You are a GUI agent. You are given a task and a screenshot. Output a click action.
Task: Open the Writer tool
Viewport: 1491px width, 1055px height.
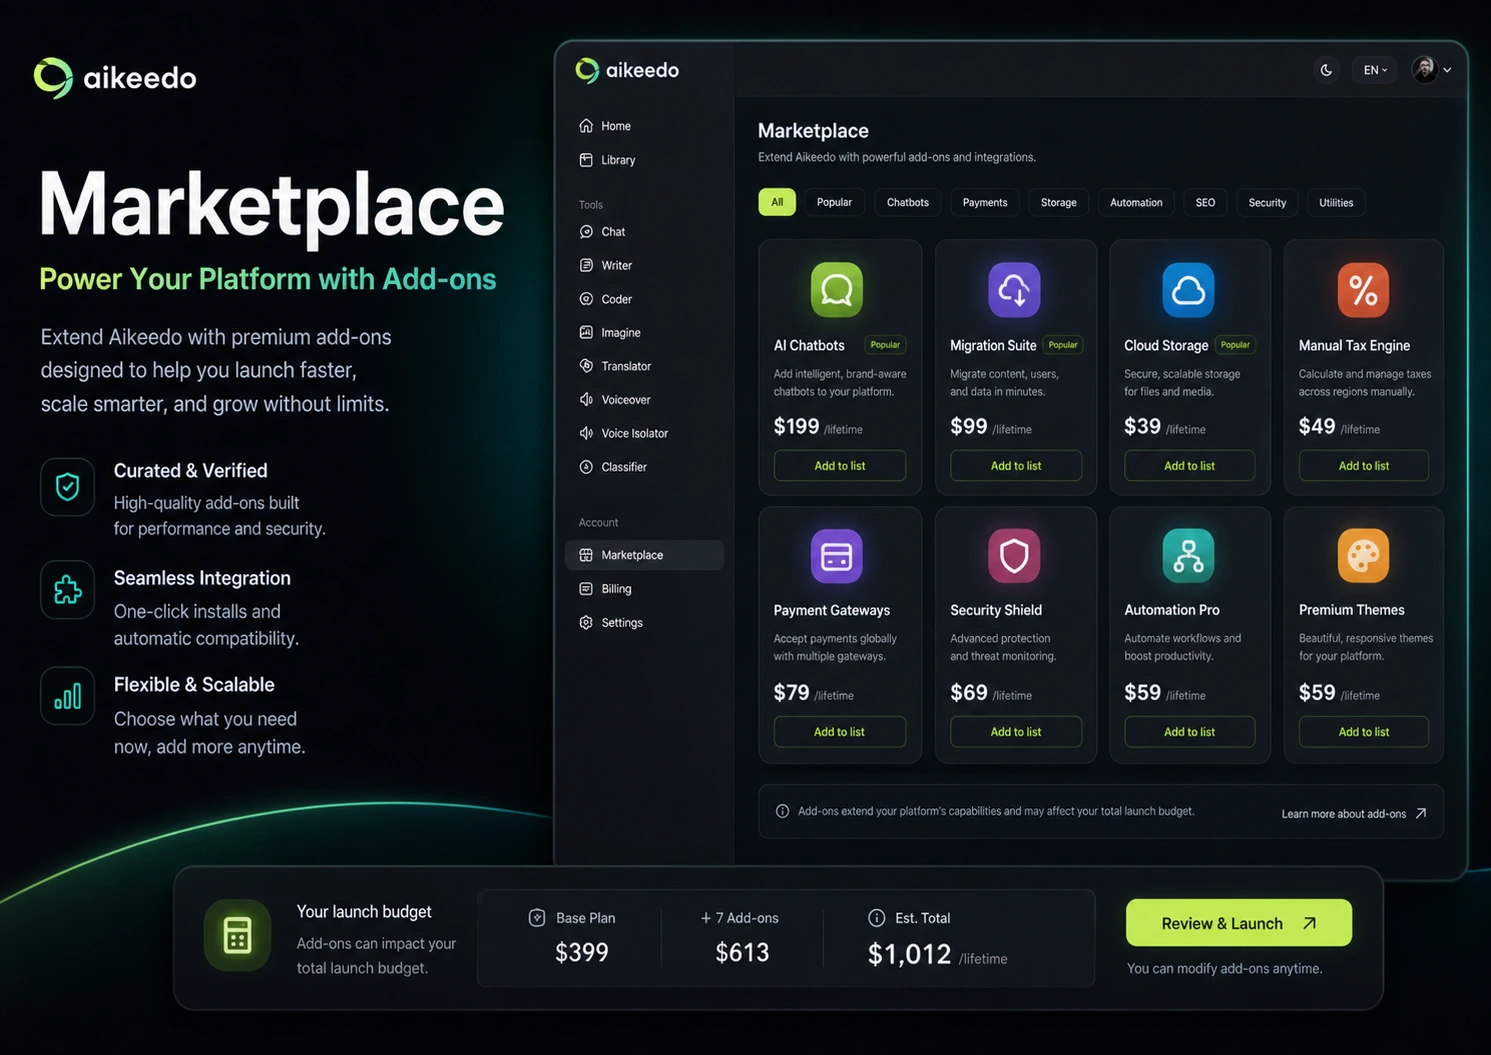tap(606, 265)
